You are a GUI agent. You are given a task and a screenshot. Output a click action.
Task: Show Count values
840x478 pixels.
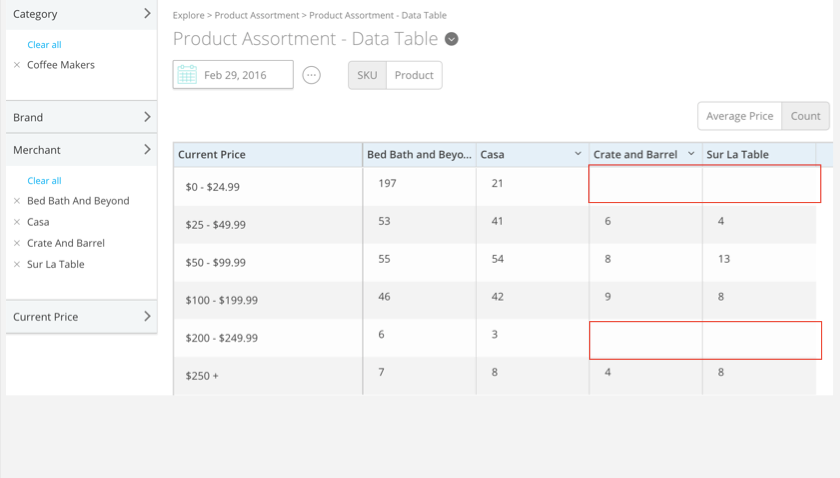point(805,116)
